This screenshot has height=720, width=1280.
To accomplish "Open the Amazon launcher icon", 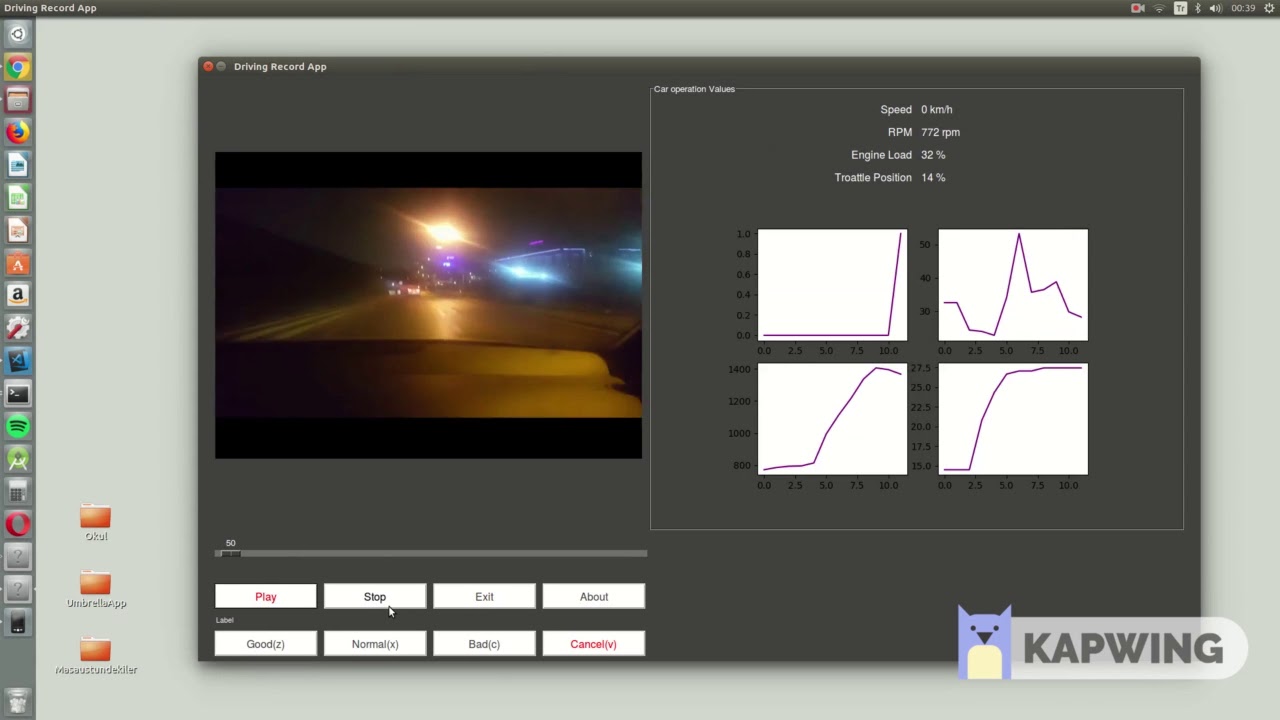I will pos(17,296).
